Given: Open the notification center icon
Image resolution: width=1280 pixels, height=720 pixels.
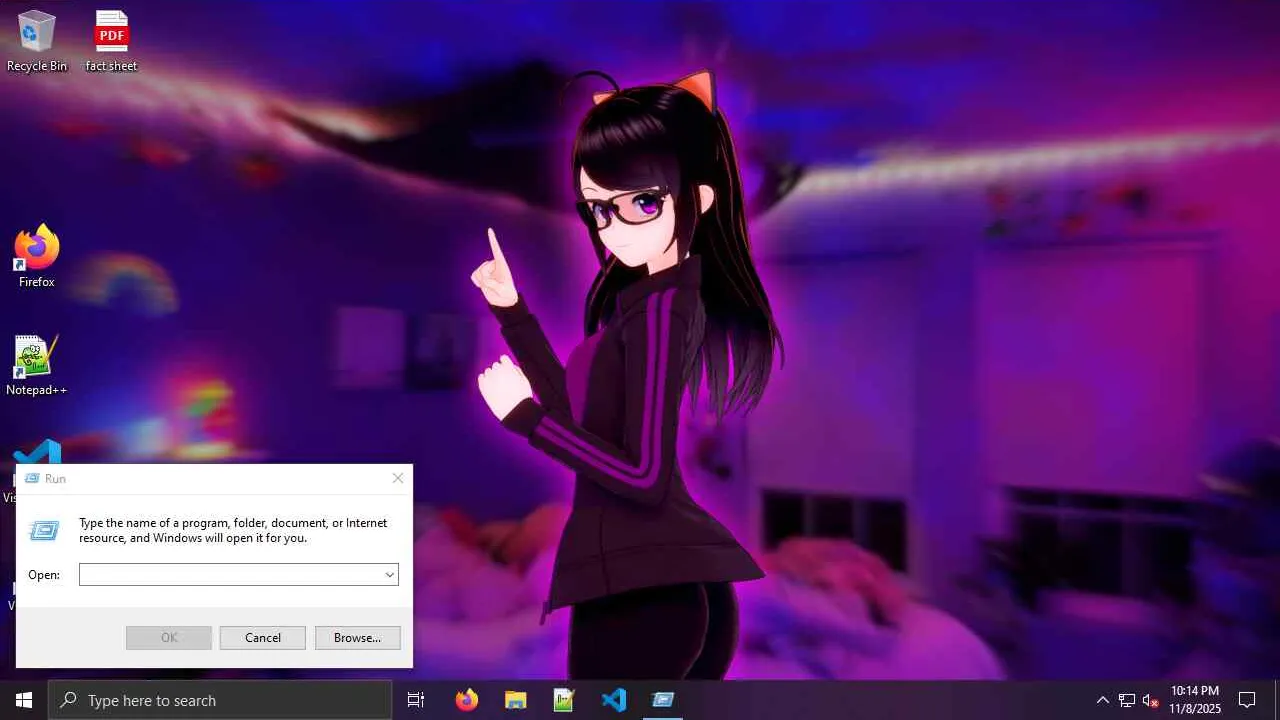Looking at the screenshot, I should click(x=1247, y=700).
